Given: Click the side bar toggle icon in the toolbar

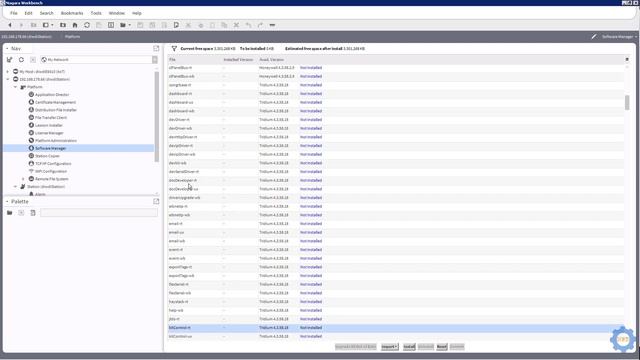Looking at the screenshot, I should 47,25.
